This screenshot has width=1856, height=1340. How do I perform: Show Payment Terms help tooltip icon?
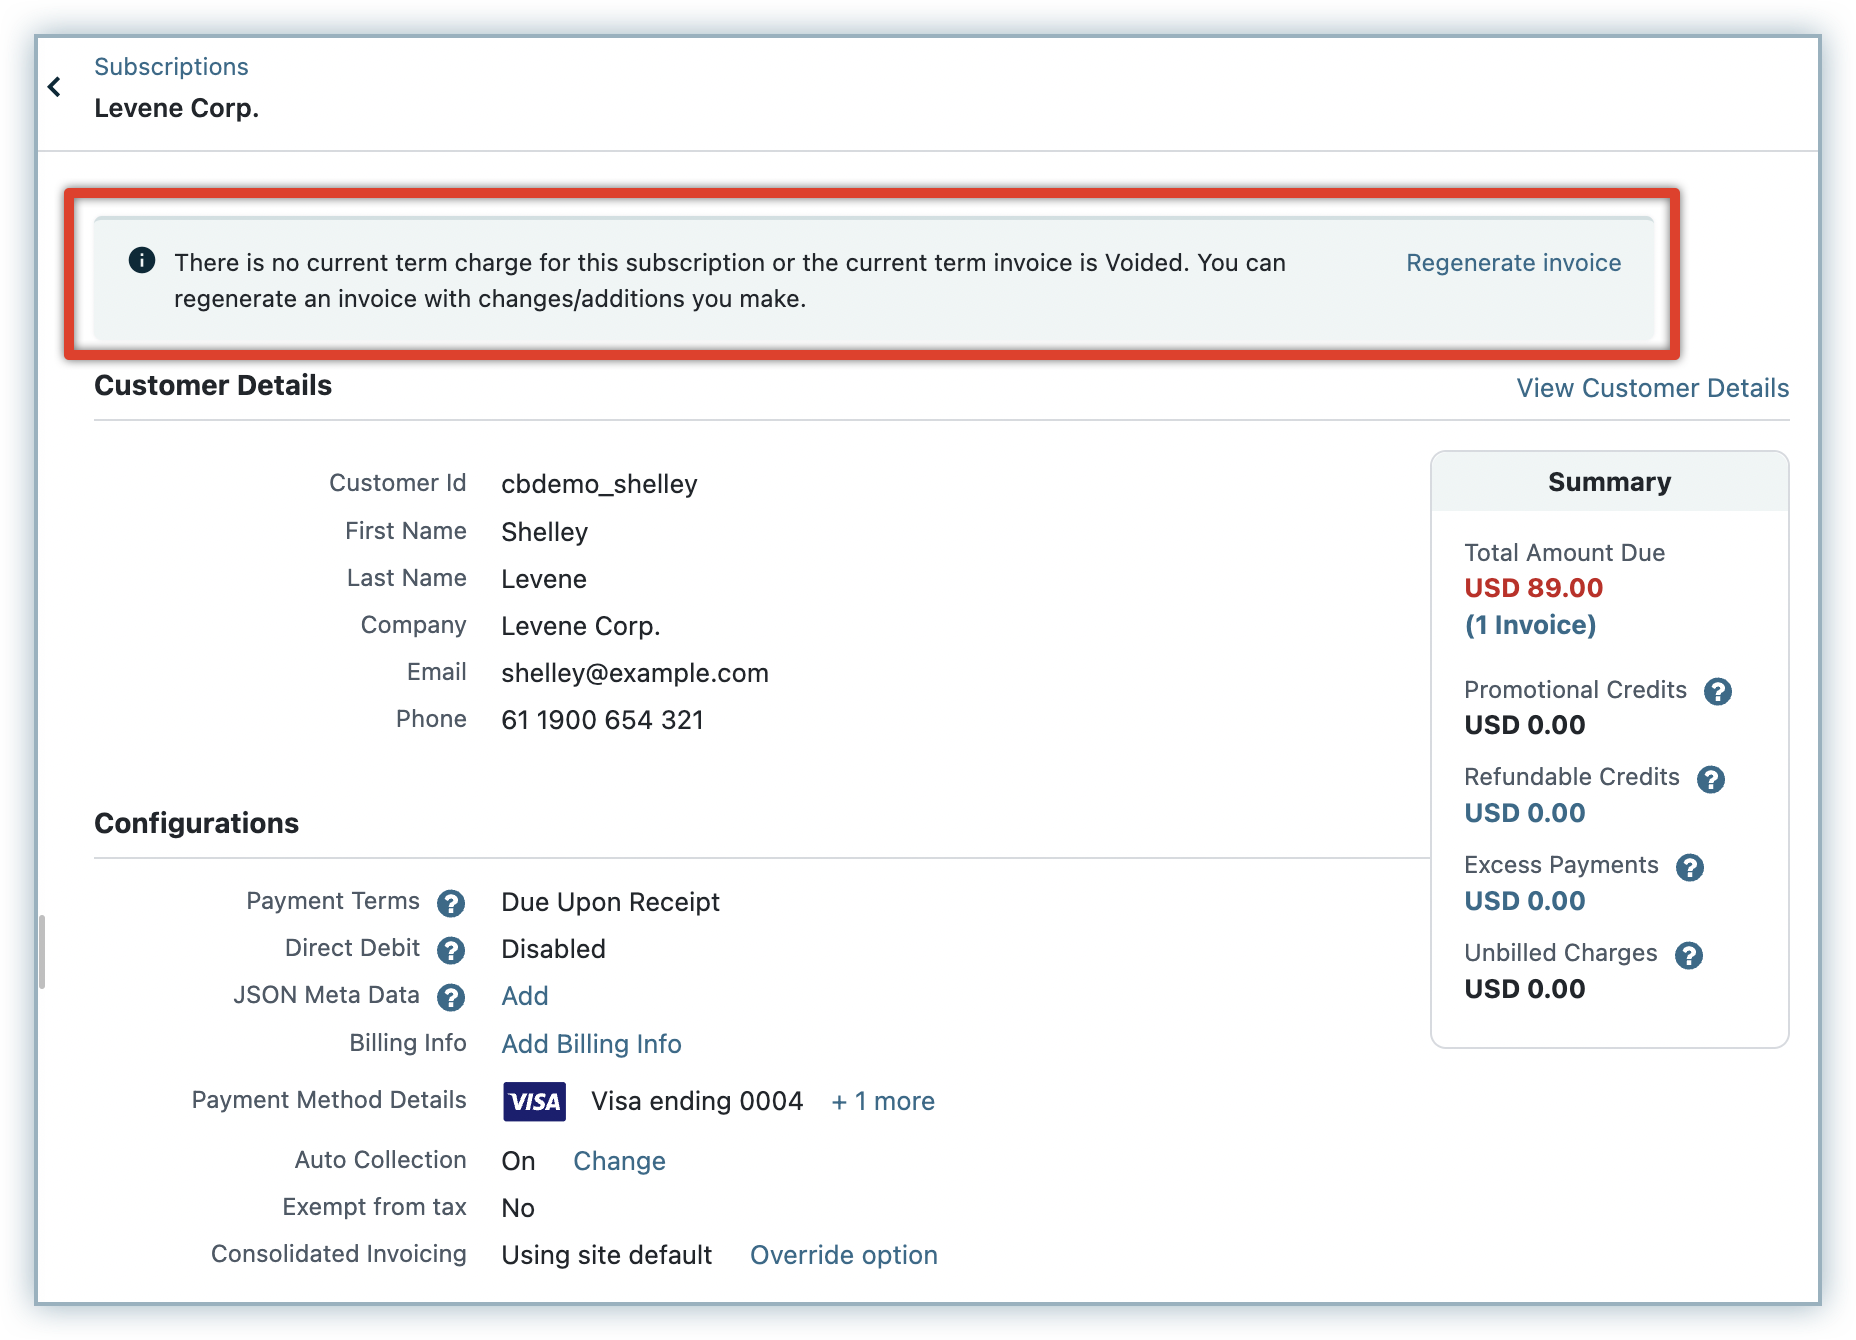pyautogui.click(x=451, y=903)
